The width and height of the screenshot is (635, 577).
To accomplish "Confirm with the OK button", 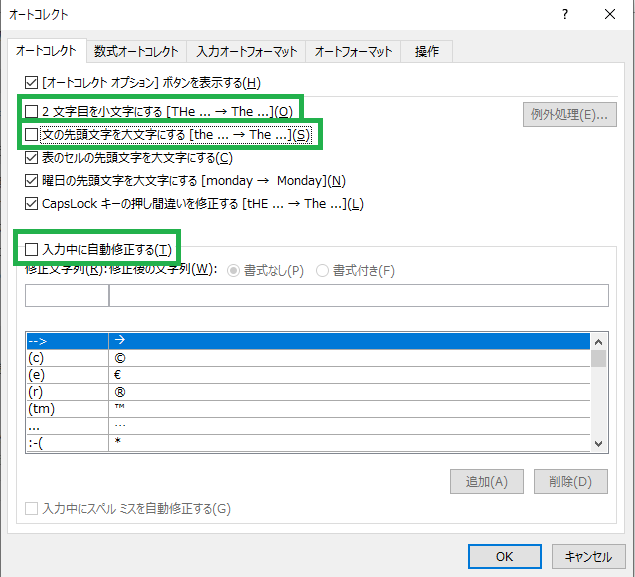I will (505, 556).
